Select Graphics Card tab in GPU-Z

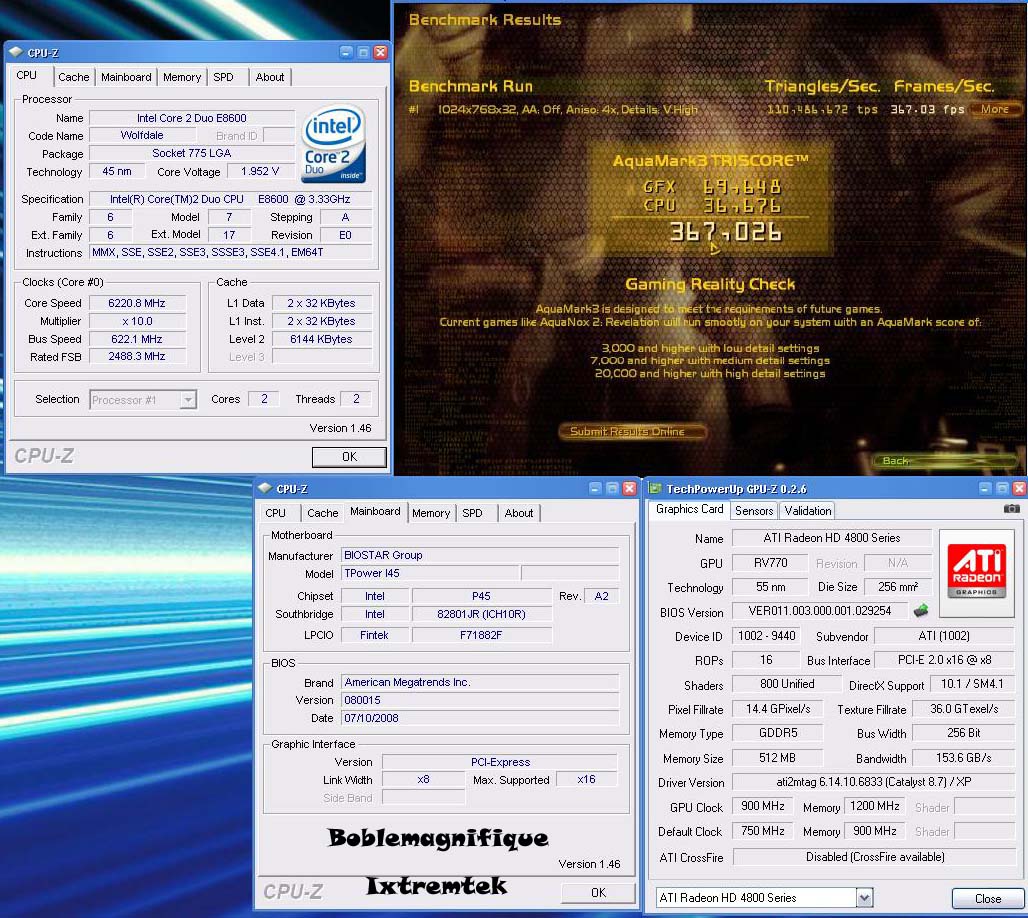[x=689, y=509]
